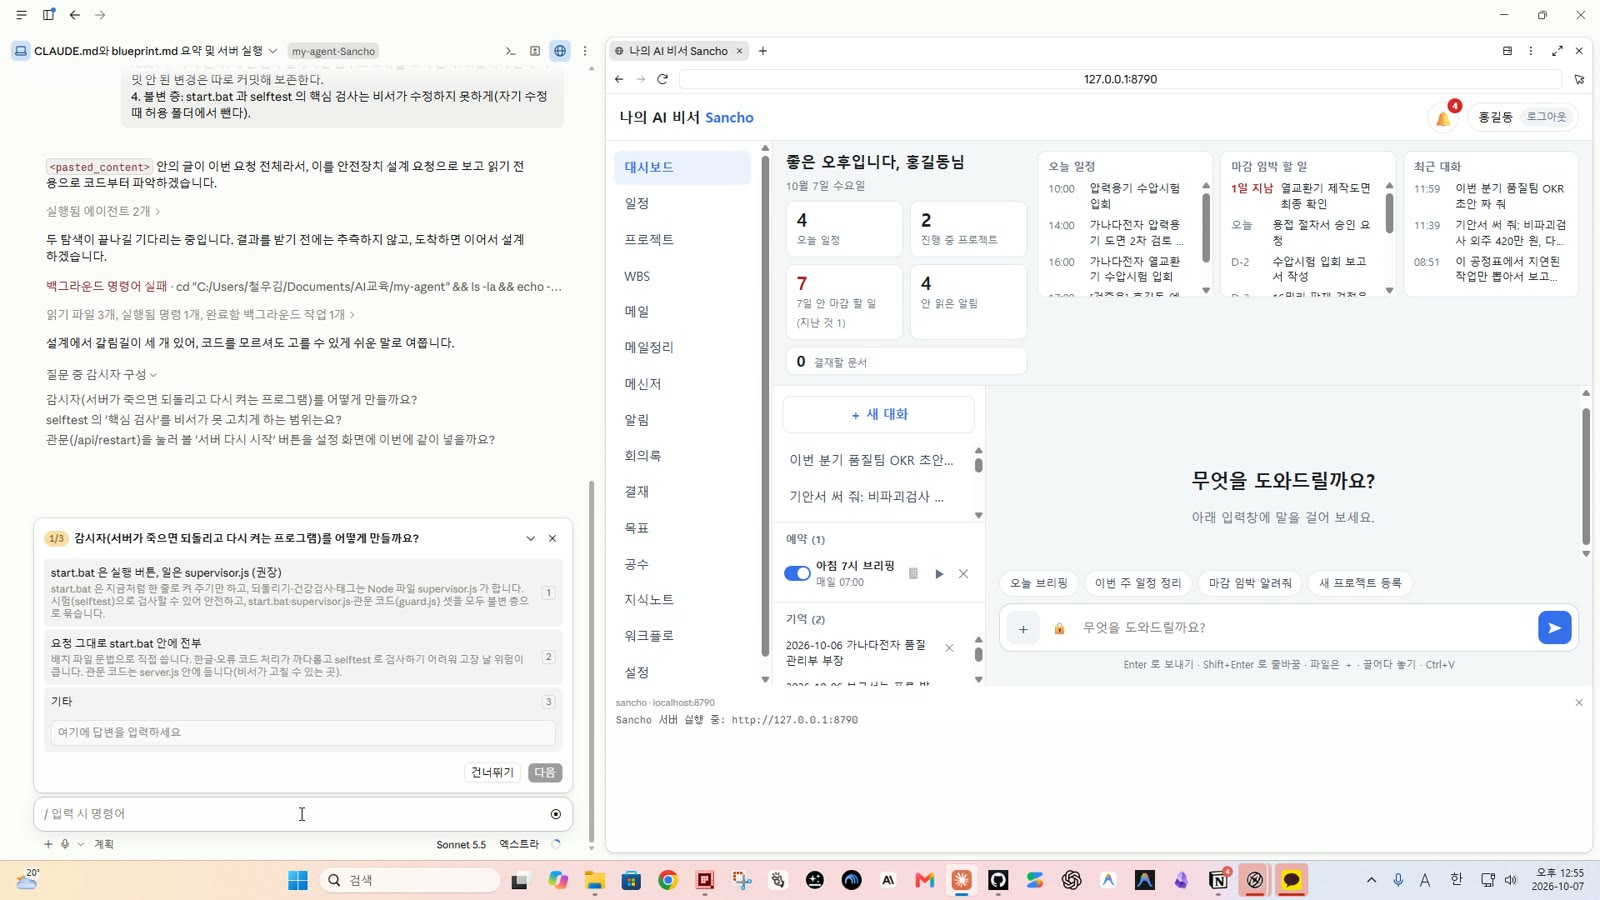This screenshot has width=1600, height=900.
Task: Expand the preview pane to fullscreen
Action: (1557, 51)
